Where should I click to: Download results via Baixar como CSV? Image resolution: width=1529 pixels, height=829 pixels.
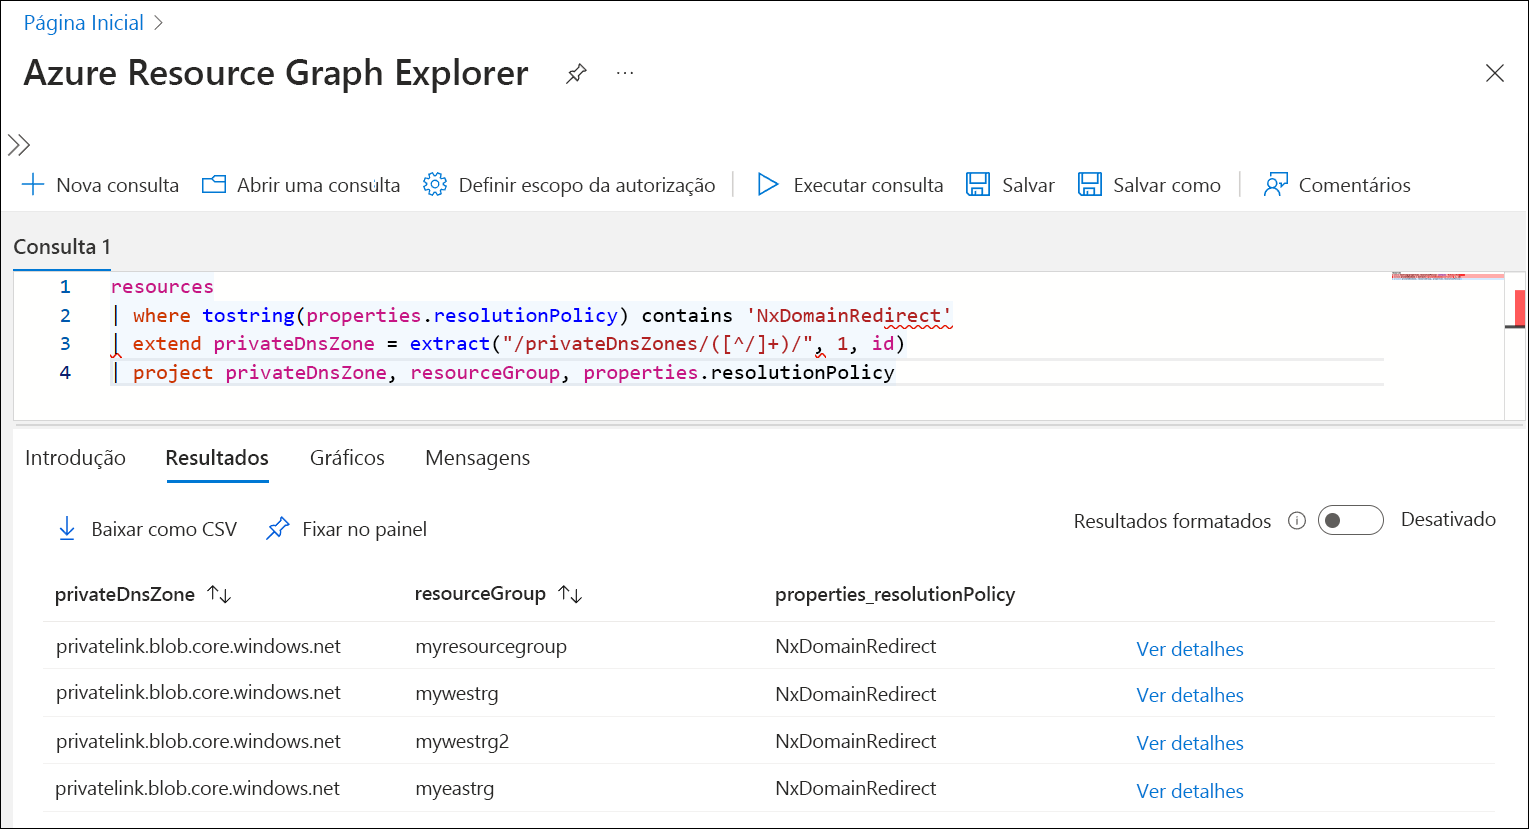[x=148, y=529]
